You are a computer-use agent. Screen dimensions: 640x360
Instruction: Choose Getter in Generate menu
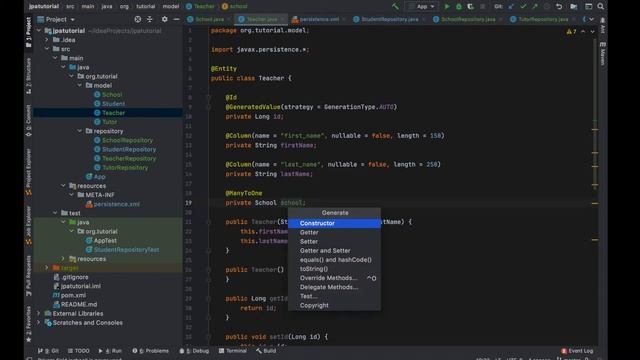pyautogui.click(x=334, y=232)
